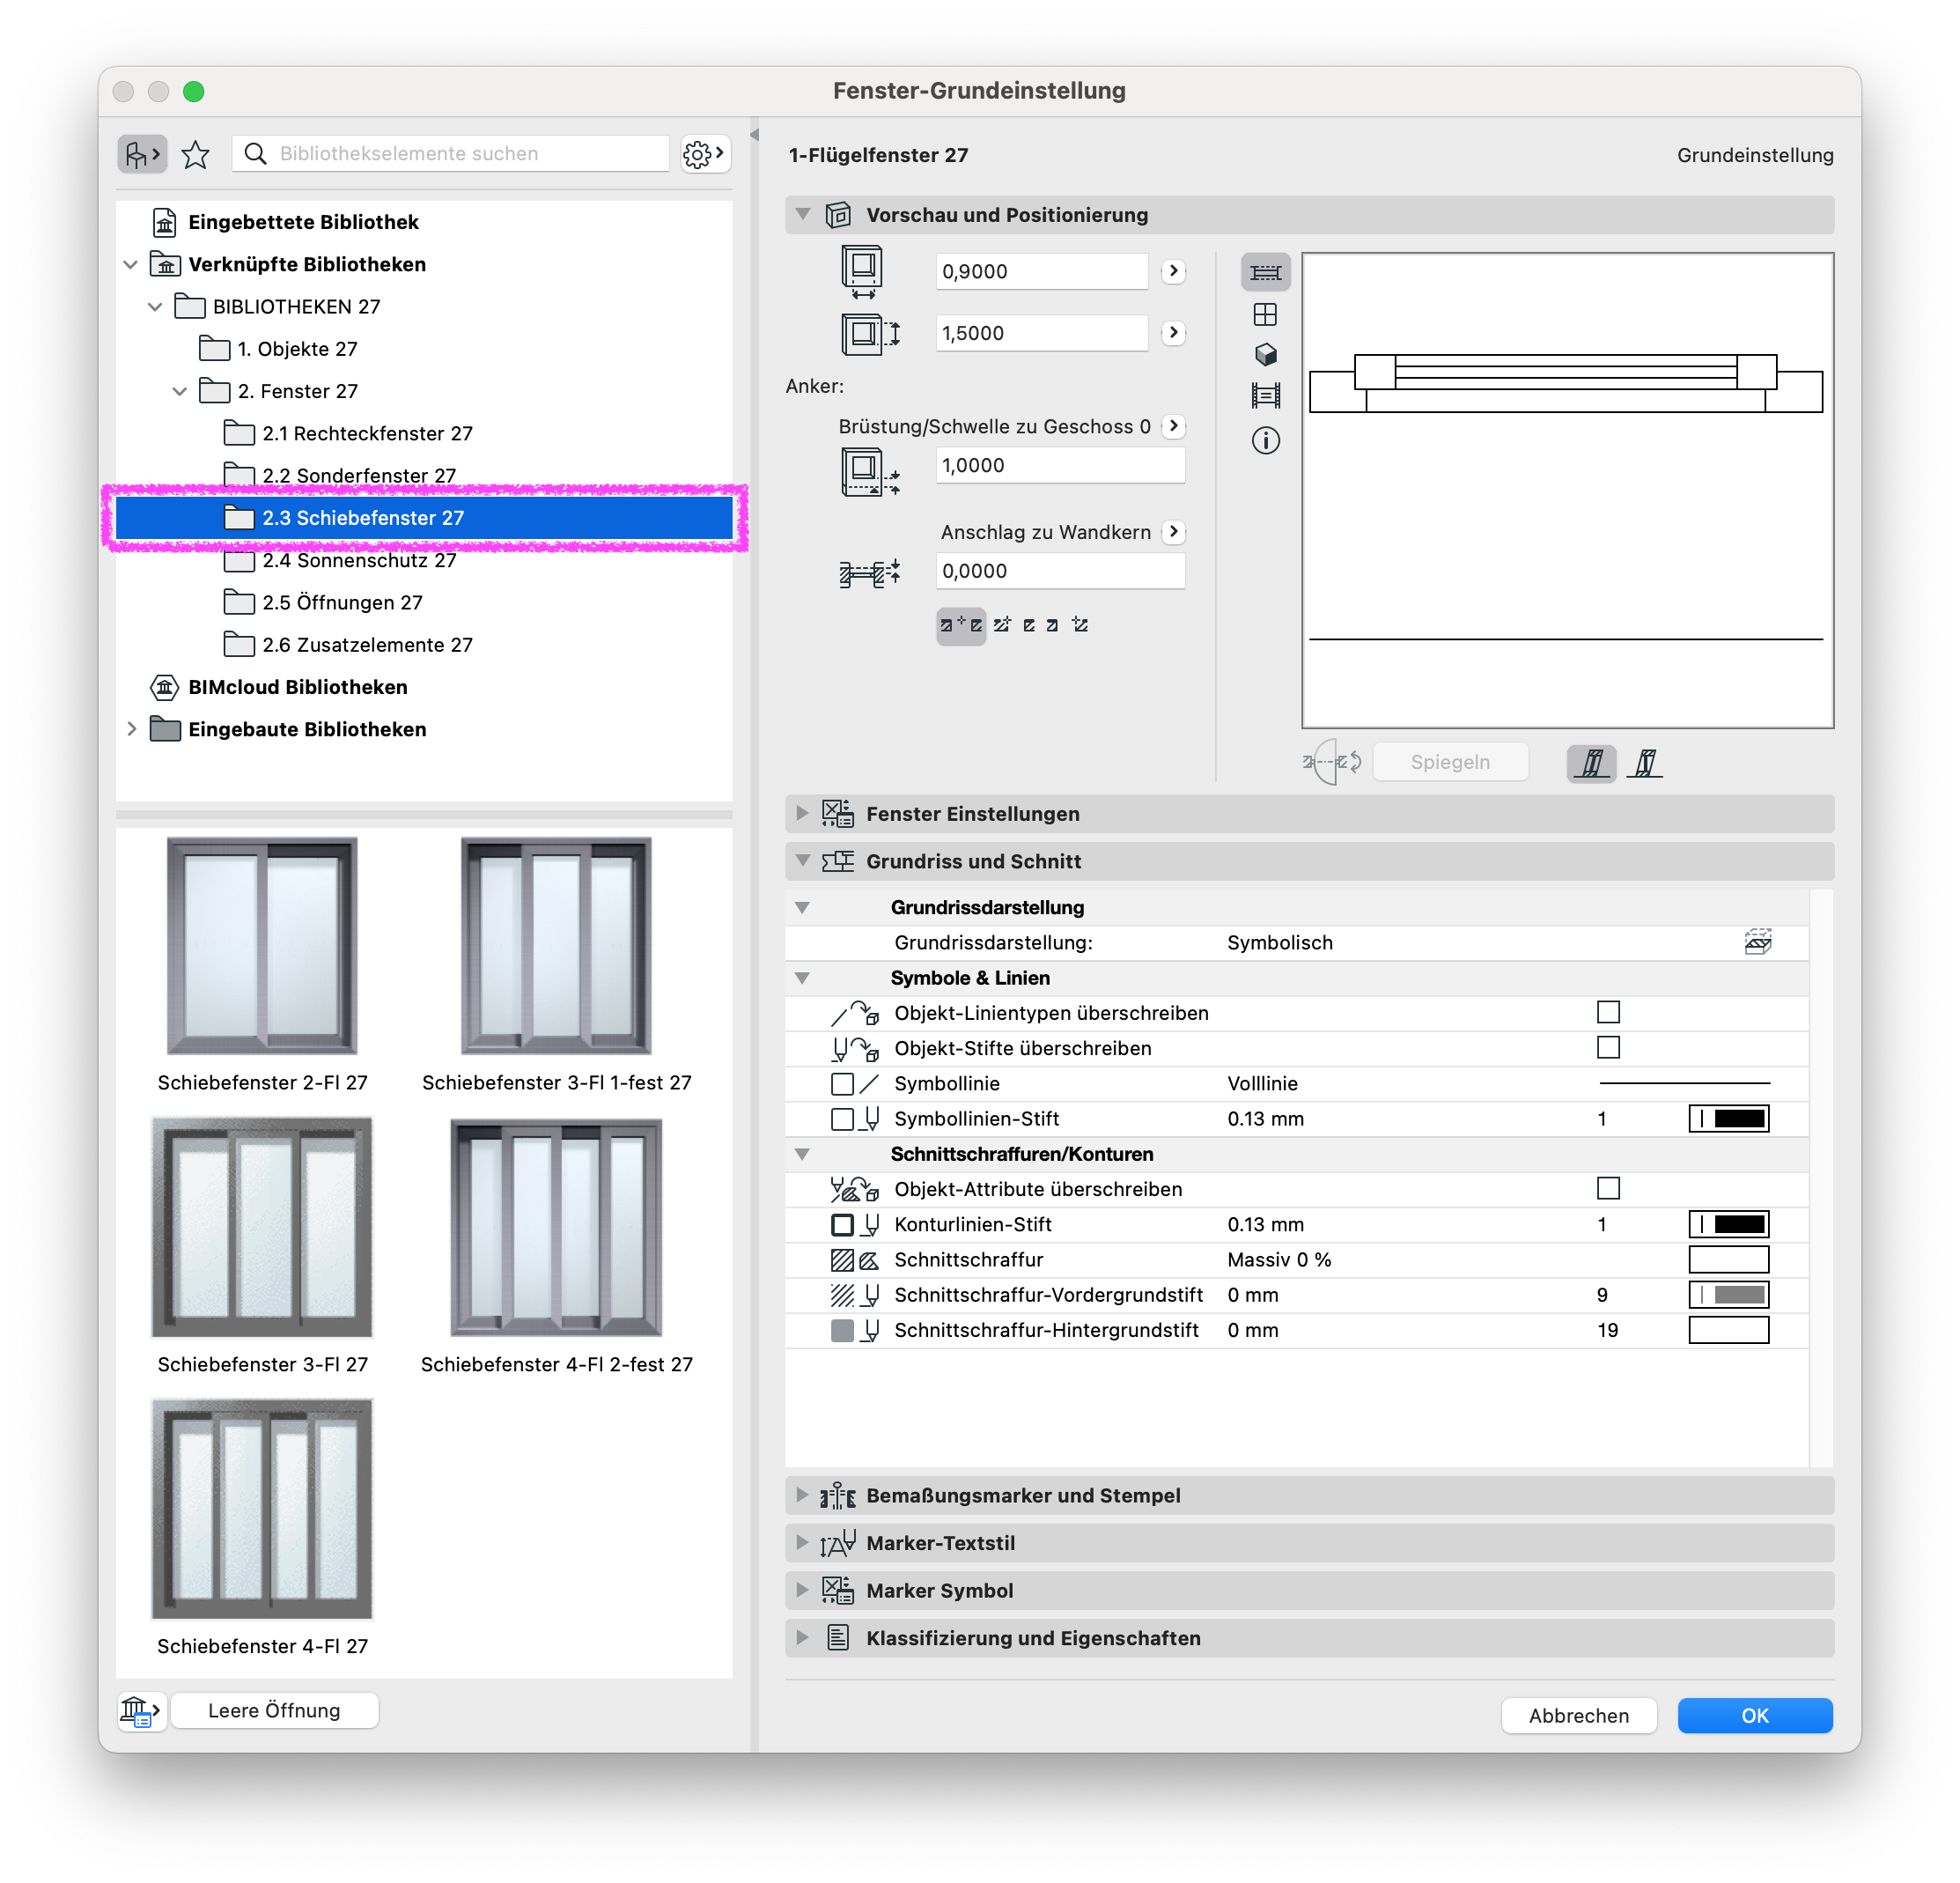Select the right opening orientation icon

1644,763
